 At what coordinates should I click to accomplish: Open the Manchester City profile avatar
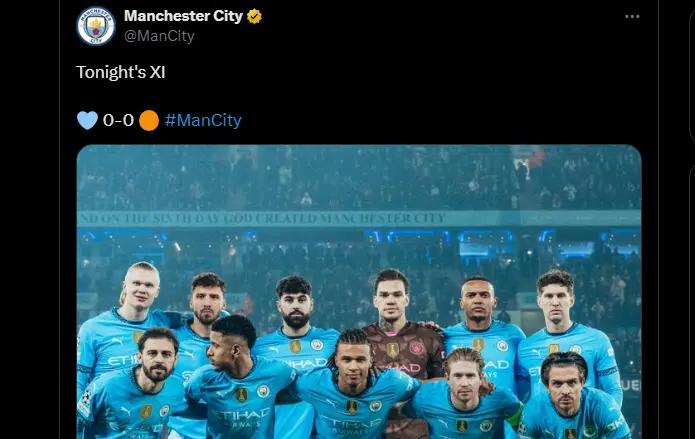96,26
